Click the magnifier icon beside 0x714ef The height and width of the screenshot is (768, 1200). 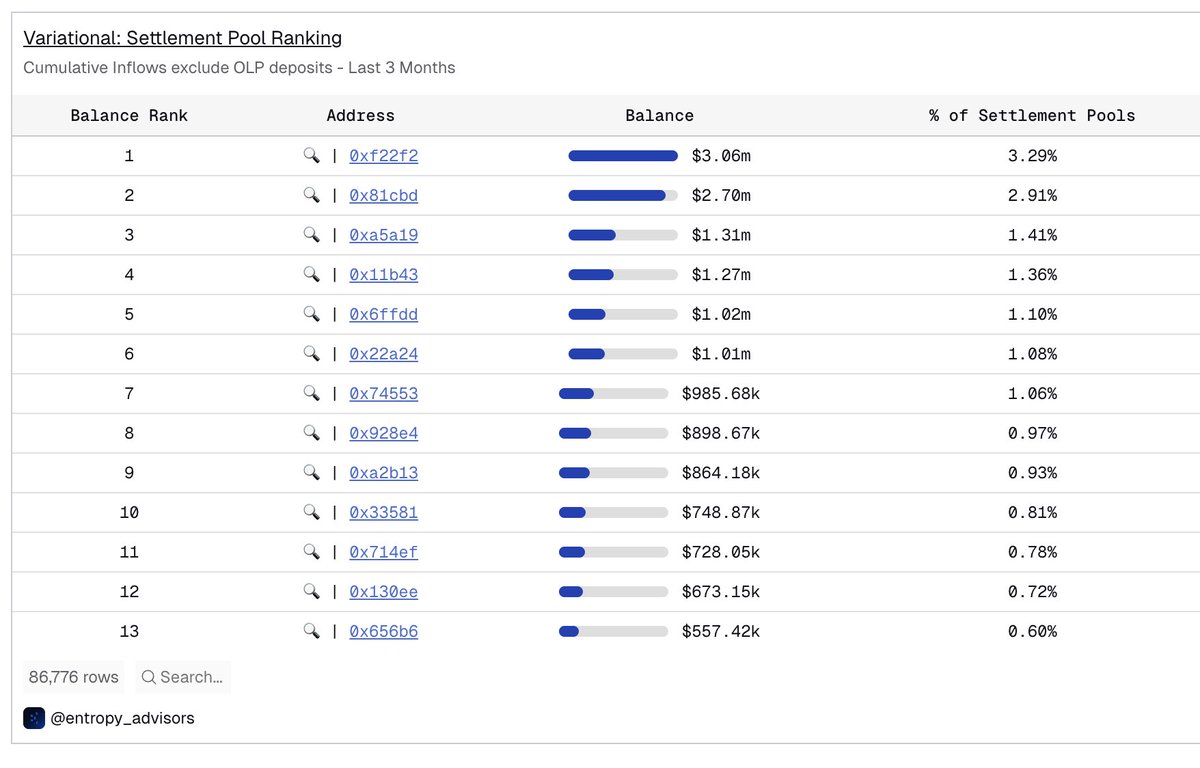click(311, 552)
